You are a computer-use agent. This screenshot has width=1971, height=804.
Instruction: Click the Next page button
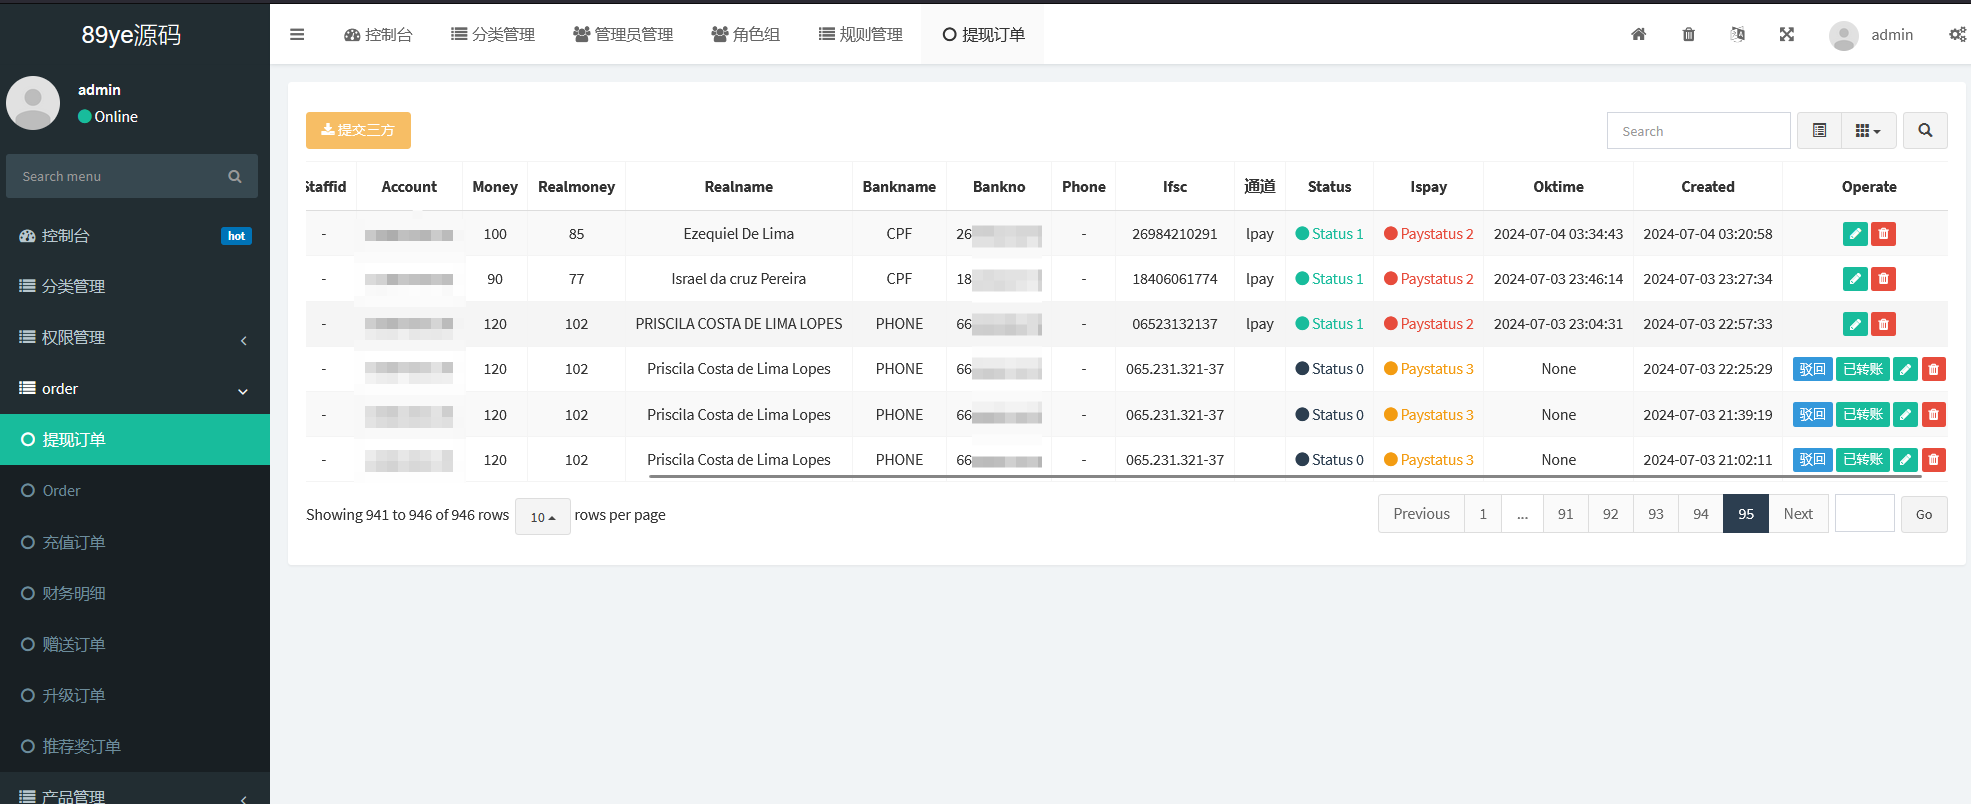pyautogui.click(x=1798, y=514)
